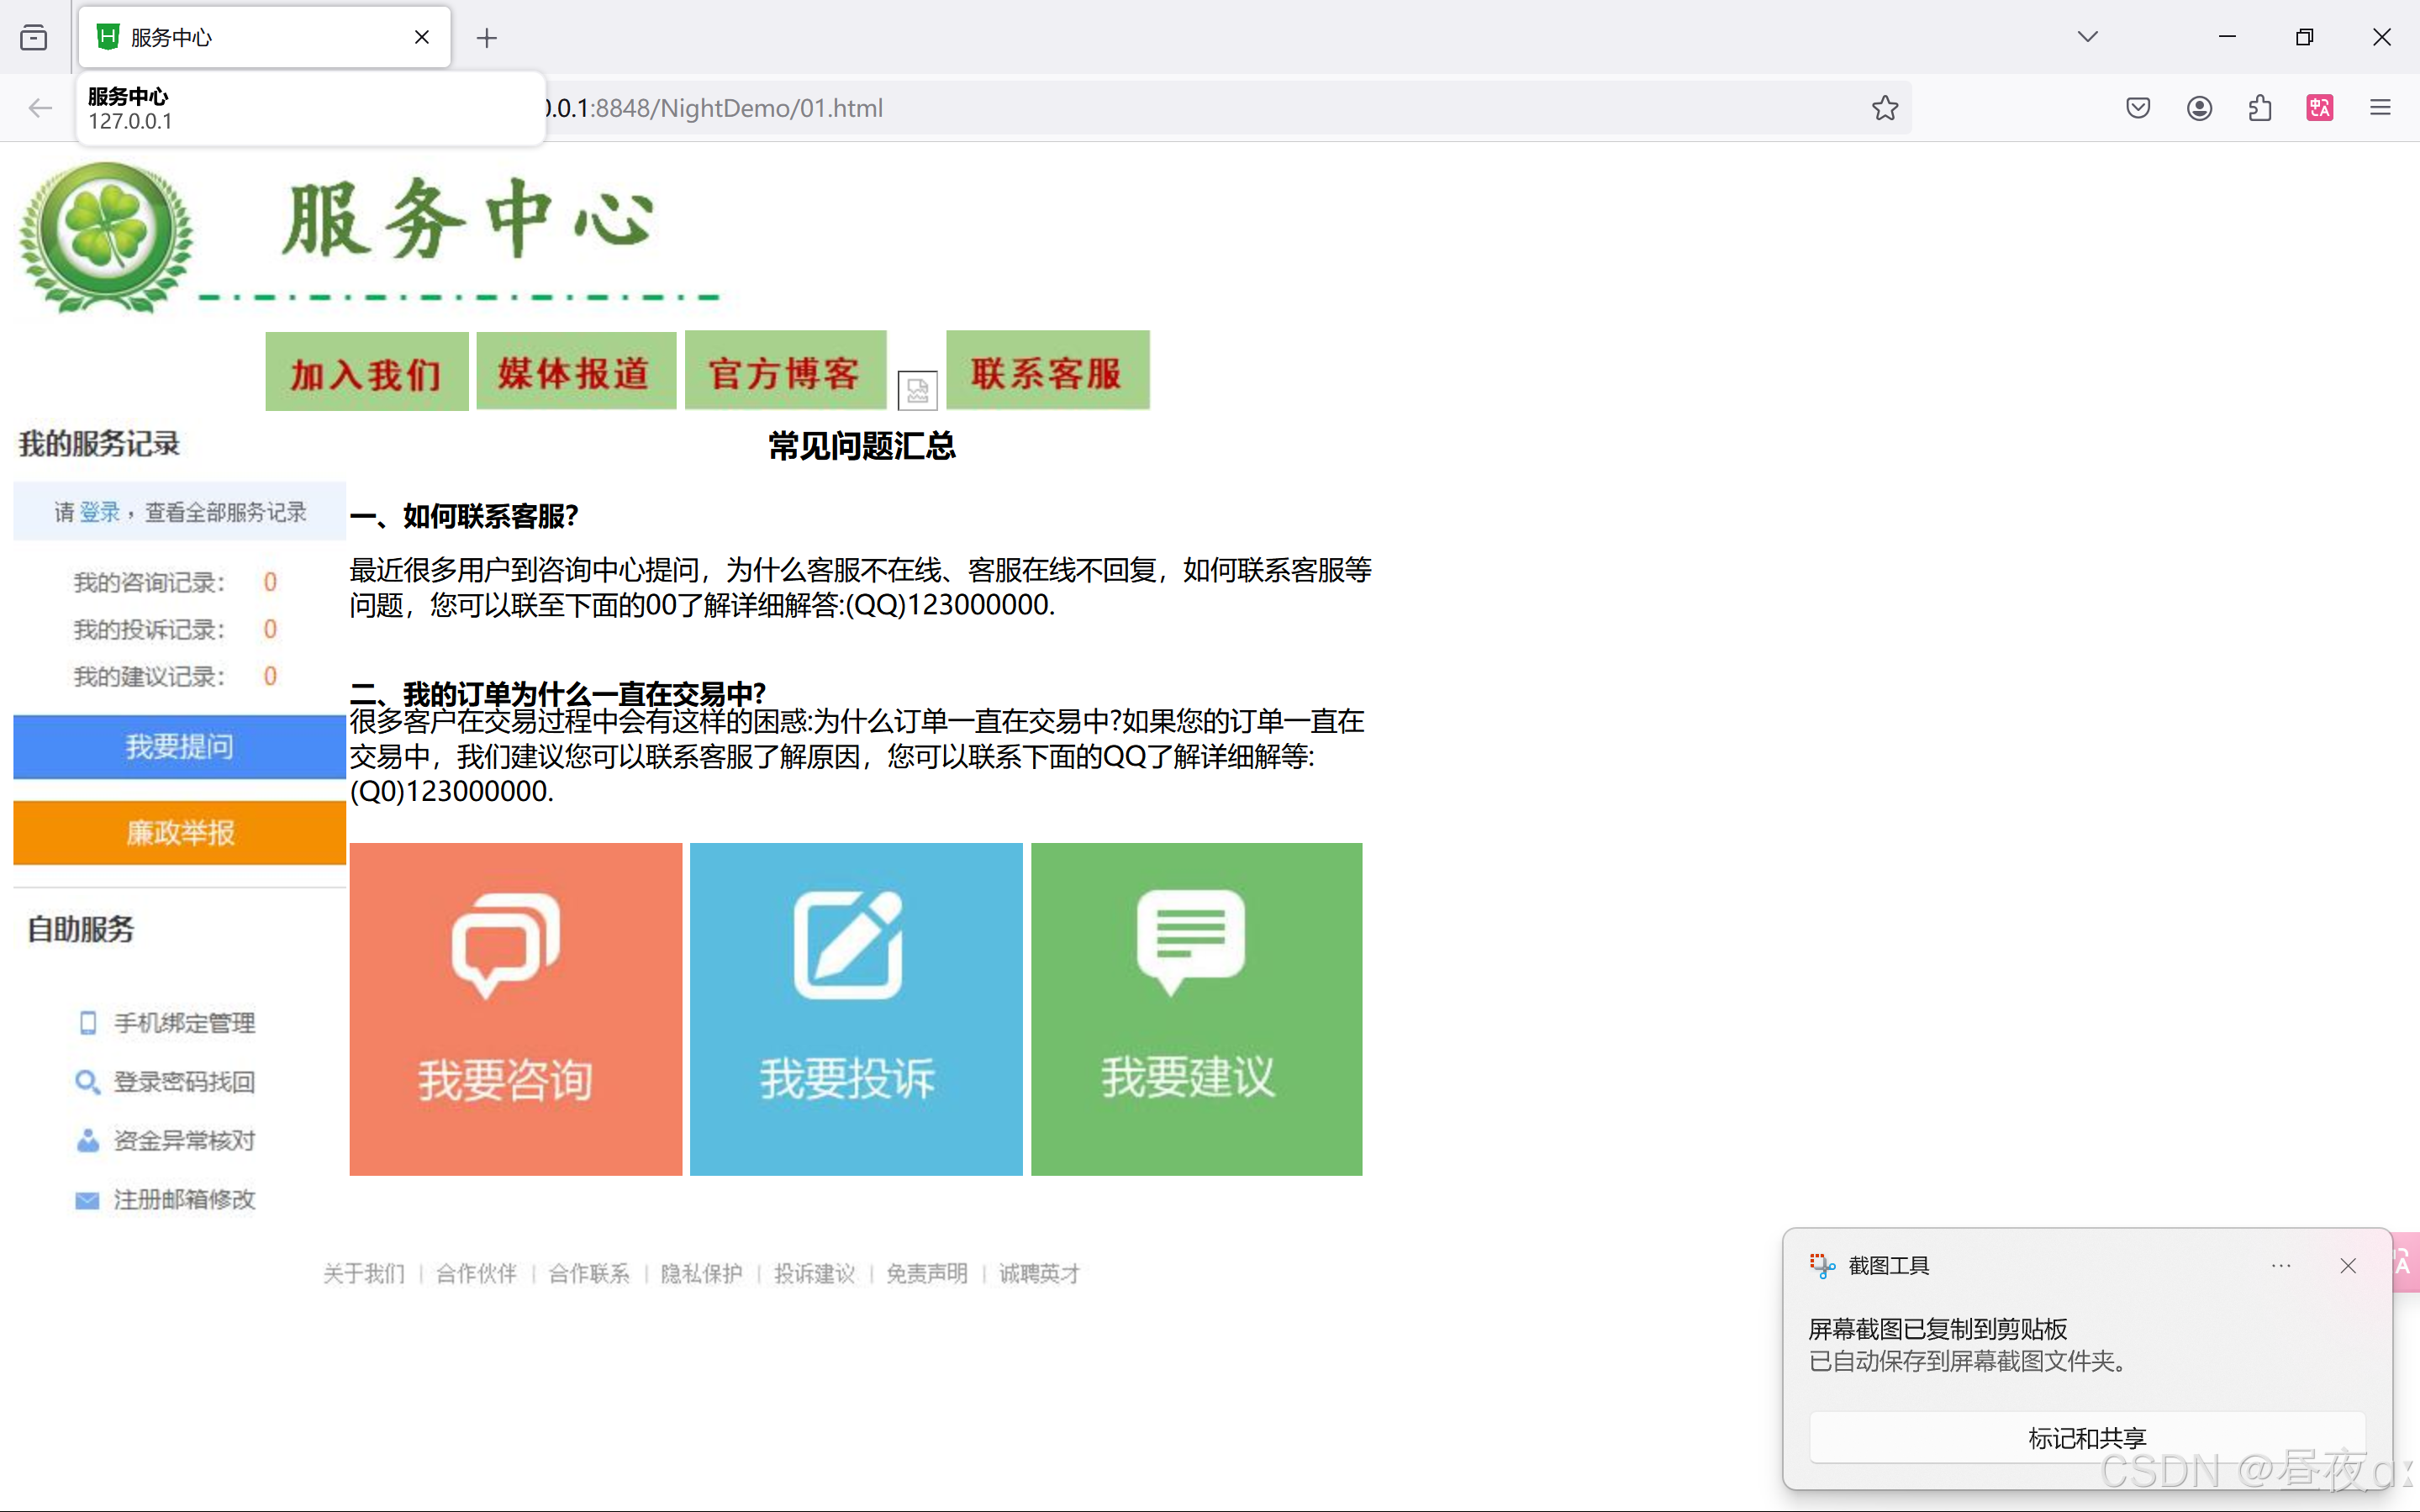This screenshot has width=2420, height=1512.
Task: Click the translation extension icon
Action: pos(2320,108)
